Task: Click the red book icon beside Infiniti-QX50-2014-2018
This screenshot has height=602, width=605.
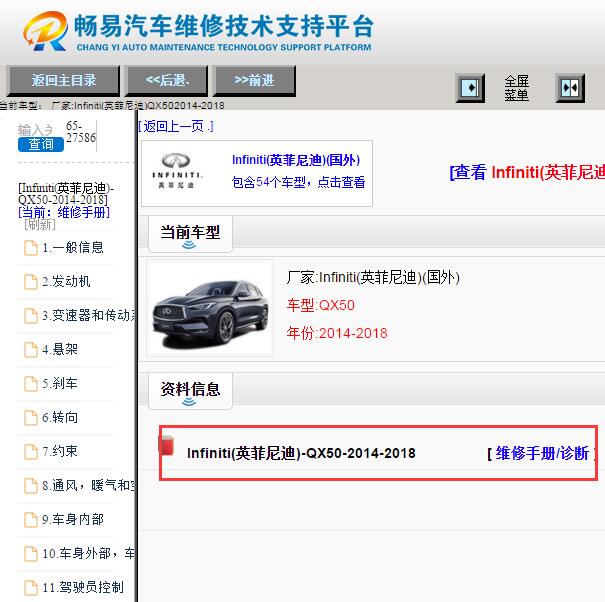Action: (167, 445)
